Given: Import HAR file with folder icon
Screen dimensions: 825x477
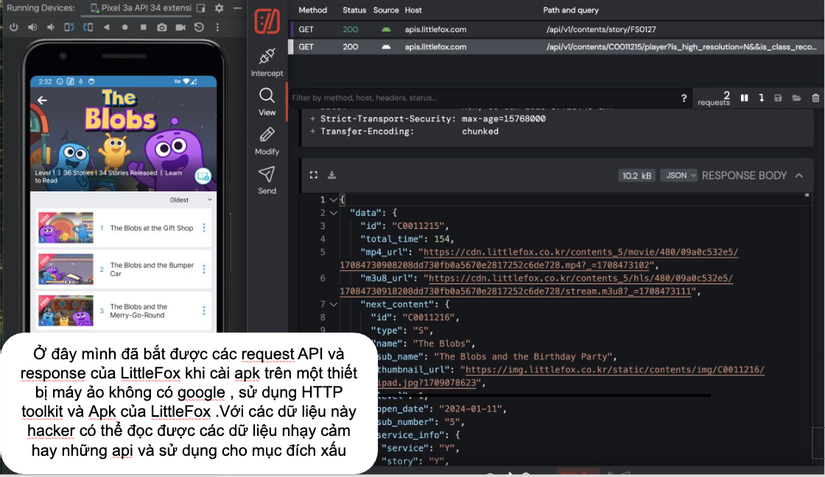Looking at the screenshot, I should point(797,98).
